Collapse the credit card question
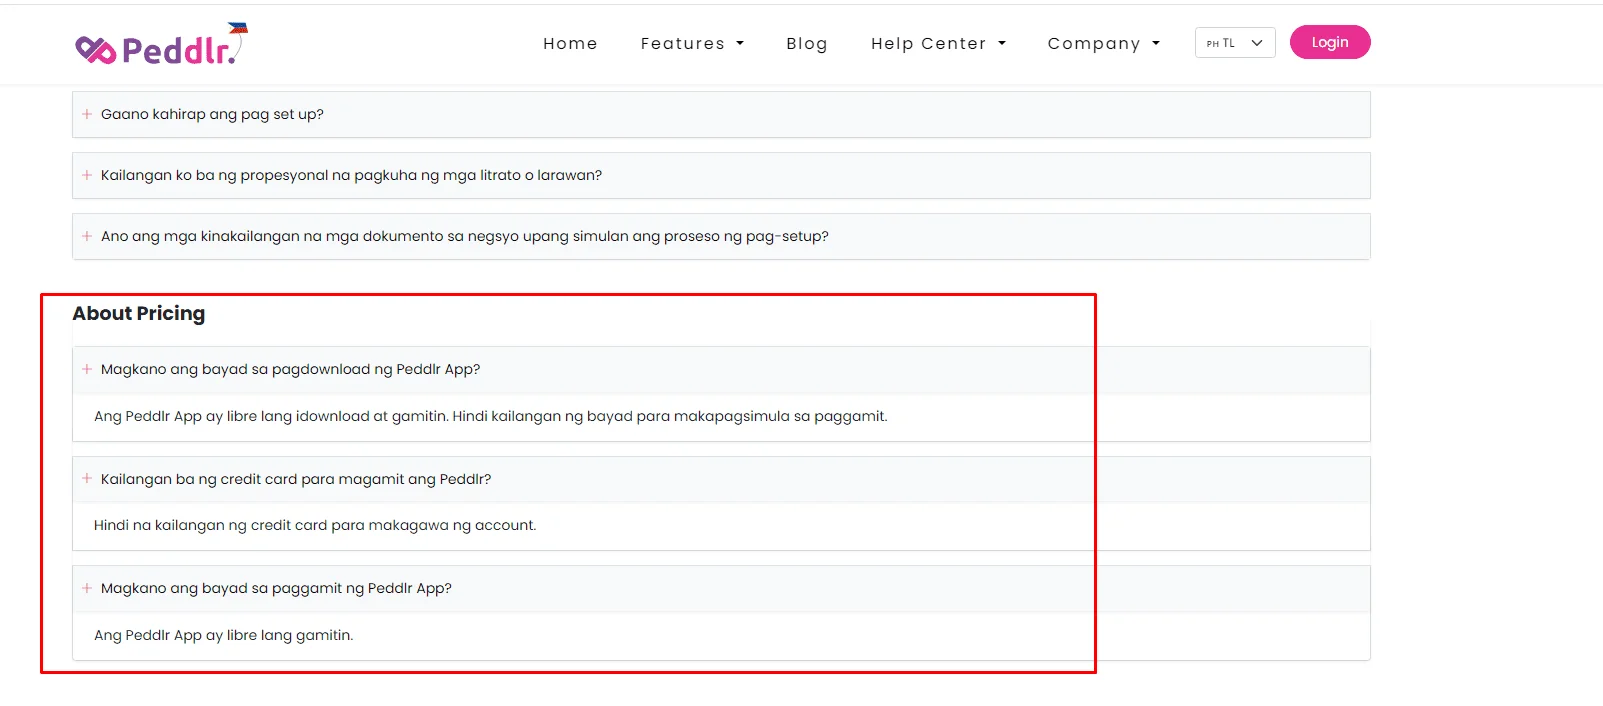Image resolution: width=1603 pixels, height=706 pixels. click(721, 480)
